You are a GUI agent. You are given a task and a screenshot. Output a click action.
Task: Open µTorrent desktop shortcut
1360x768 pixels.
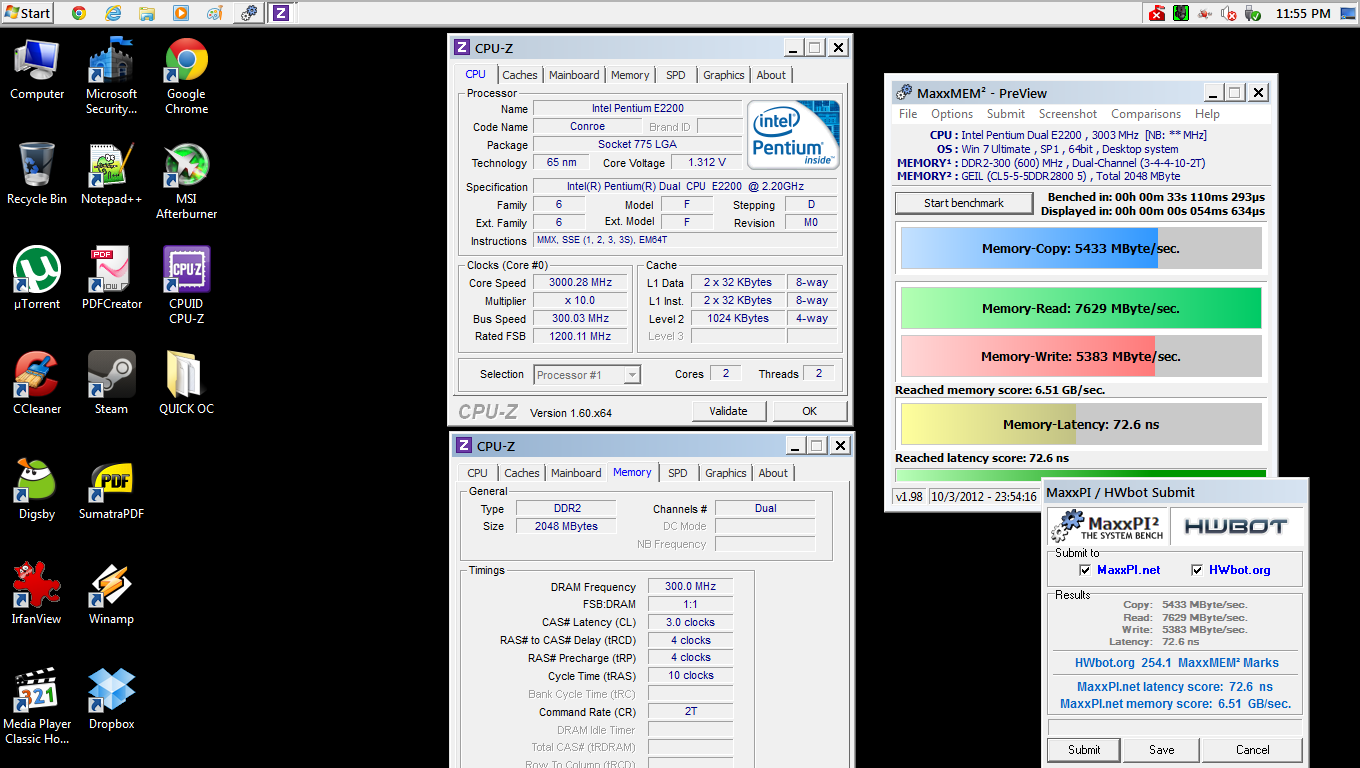pos(37,279)
